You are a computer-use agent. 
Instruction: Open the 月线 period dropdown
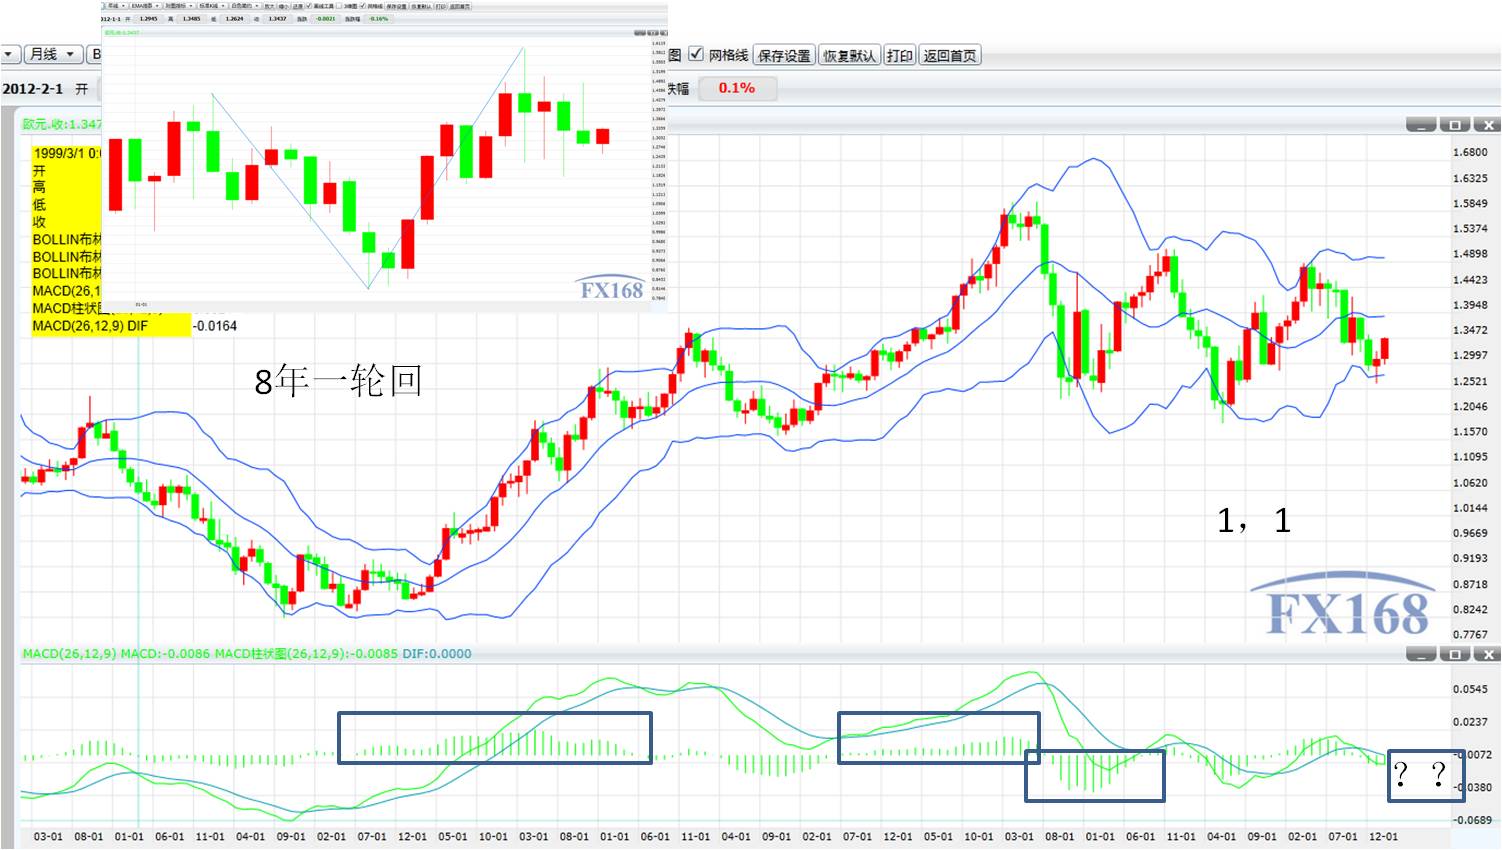coord(52,54)
